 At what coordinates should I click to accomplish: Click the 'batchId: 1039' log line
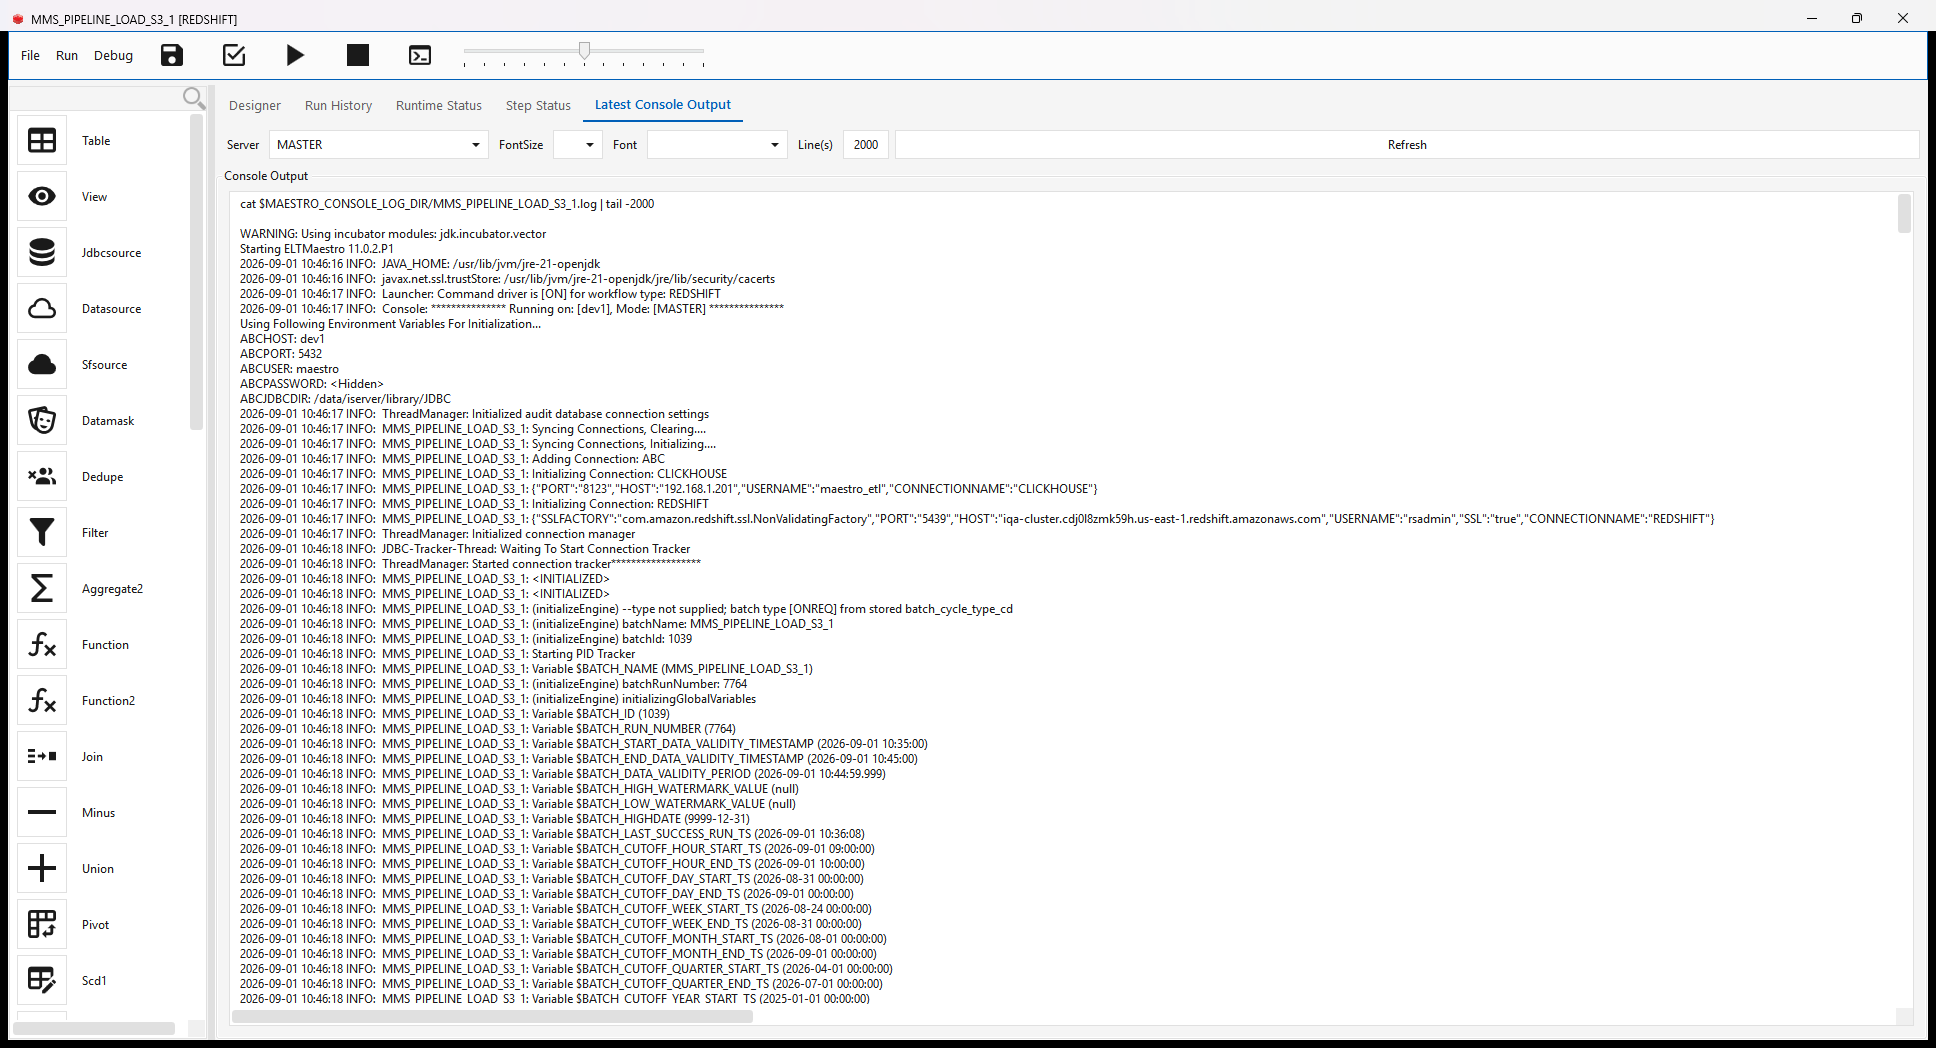click(x=466, y=639)
